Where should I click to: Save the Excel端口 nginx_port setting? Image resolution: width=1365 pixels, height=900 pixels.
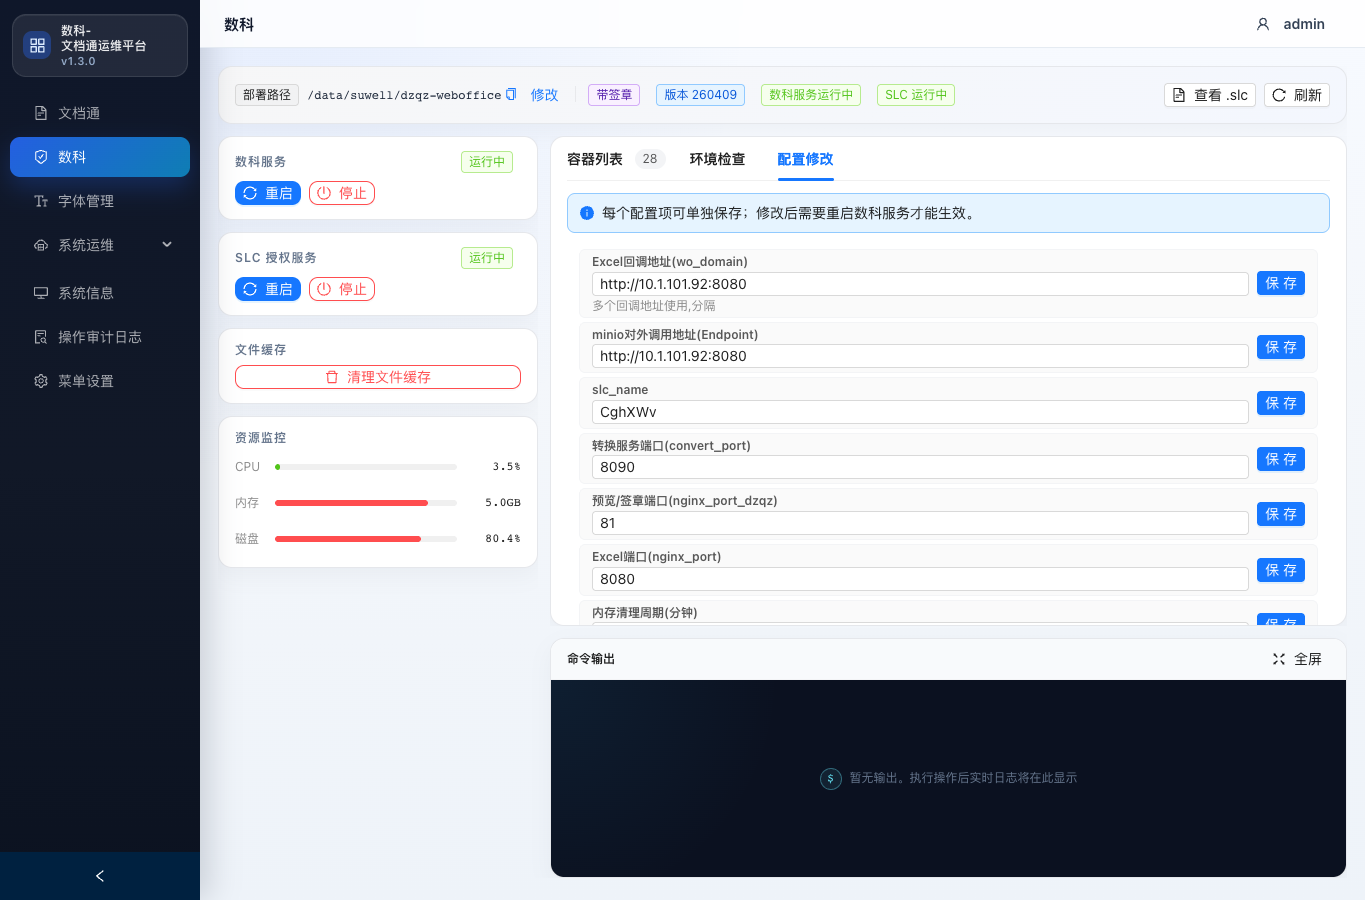[x=1281, y=570]
